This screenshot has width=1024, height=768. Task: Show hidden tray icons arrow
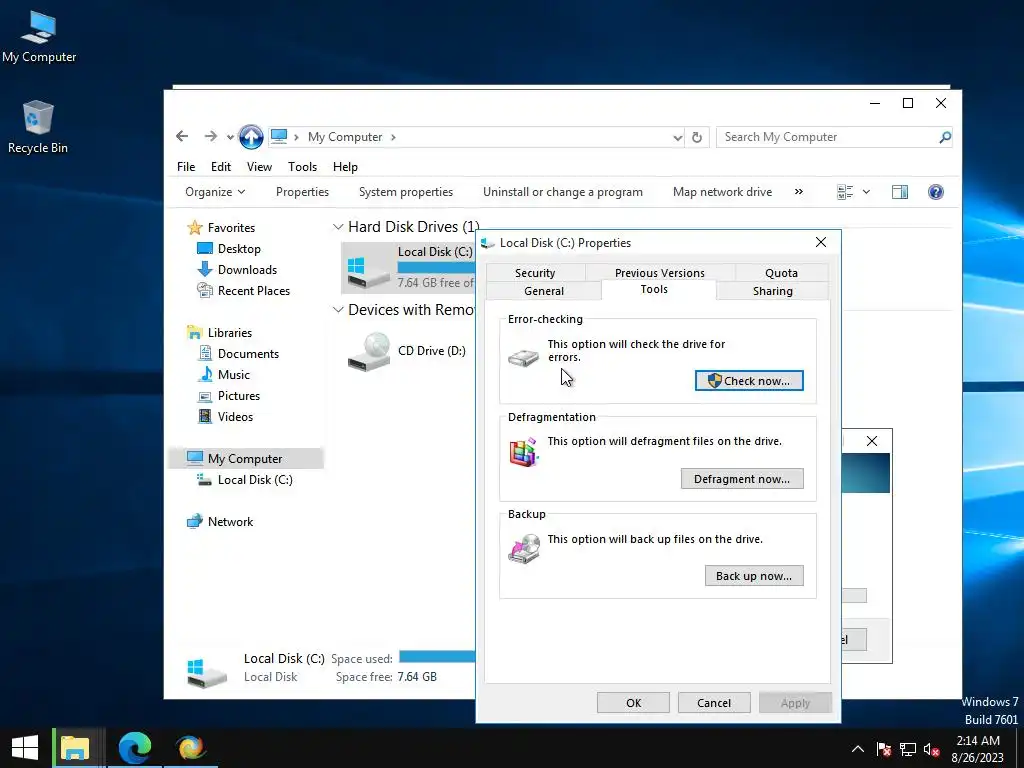858,749
